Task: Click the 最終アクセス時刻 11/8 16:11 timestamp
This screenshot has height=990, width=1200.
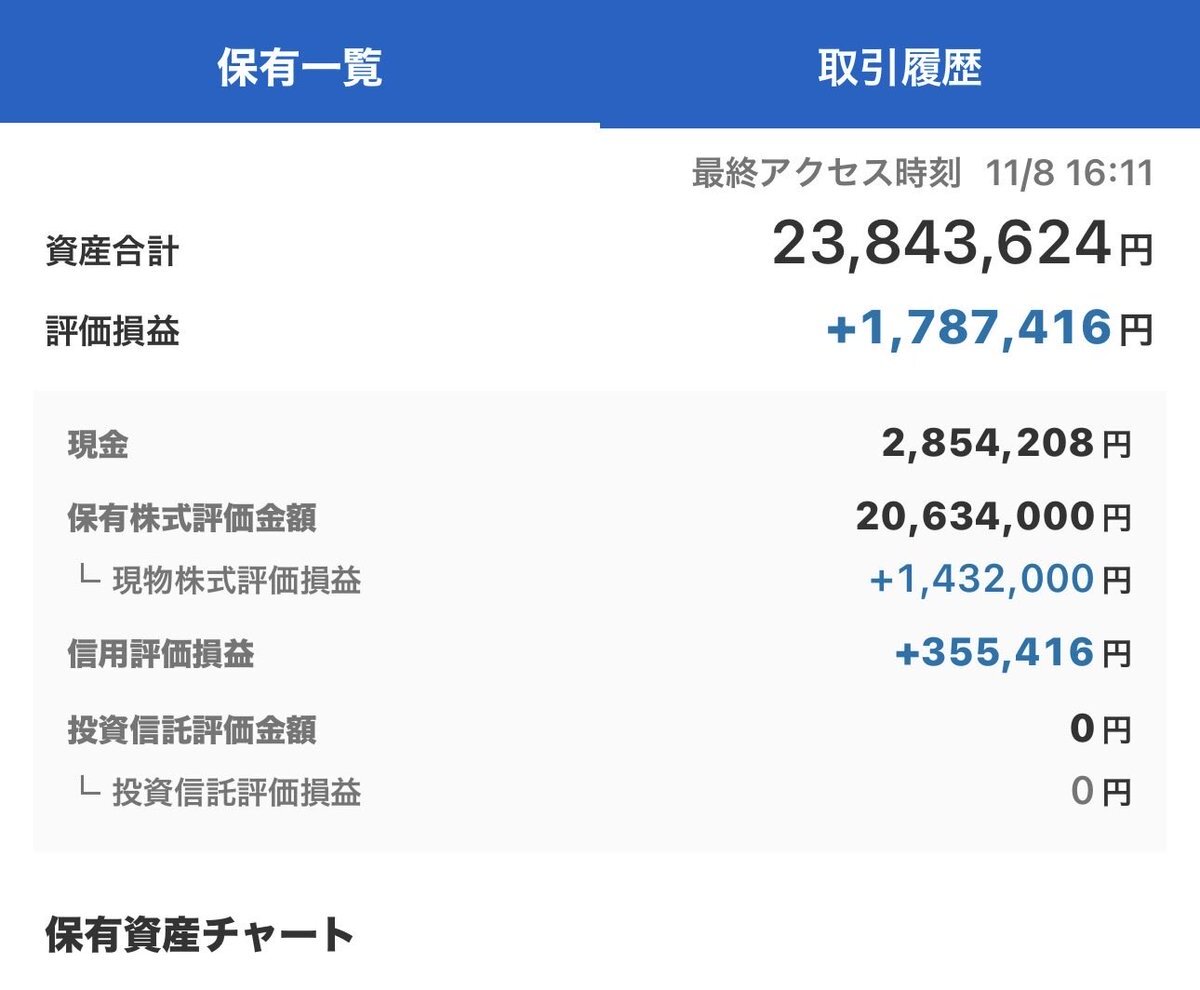Action: pyautogui.click(x=922, y=174)
